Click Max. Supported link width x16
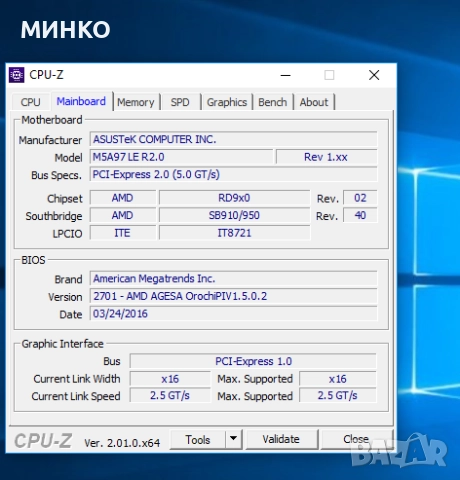Image resolution: width=460 pixels, height=480 pixels. coord(338,379)
